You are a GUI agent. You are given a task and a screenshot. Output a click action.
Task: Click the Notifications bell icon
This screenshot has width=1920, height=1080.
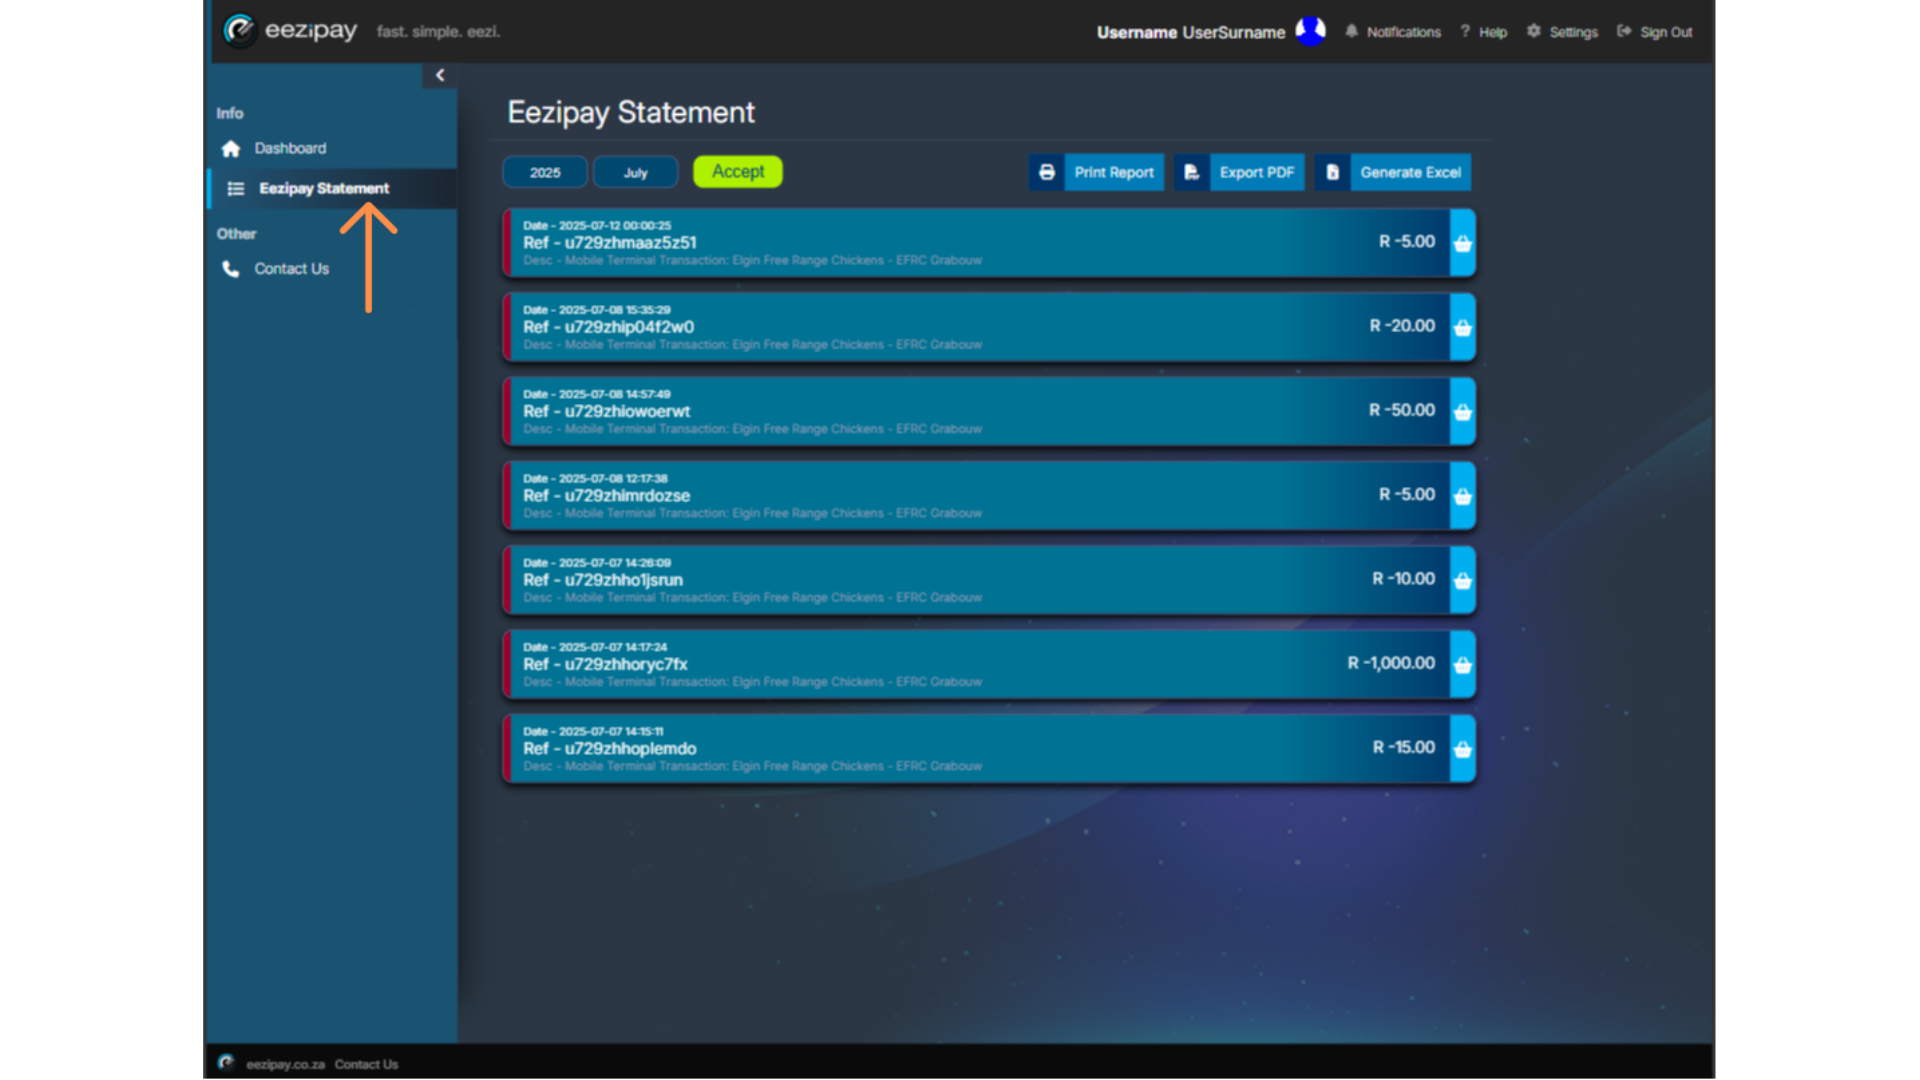tap(1351, 31)
